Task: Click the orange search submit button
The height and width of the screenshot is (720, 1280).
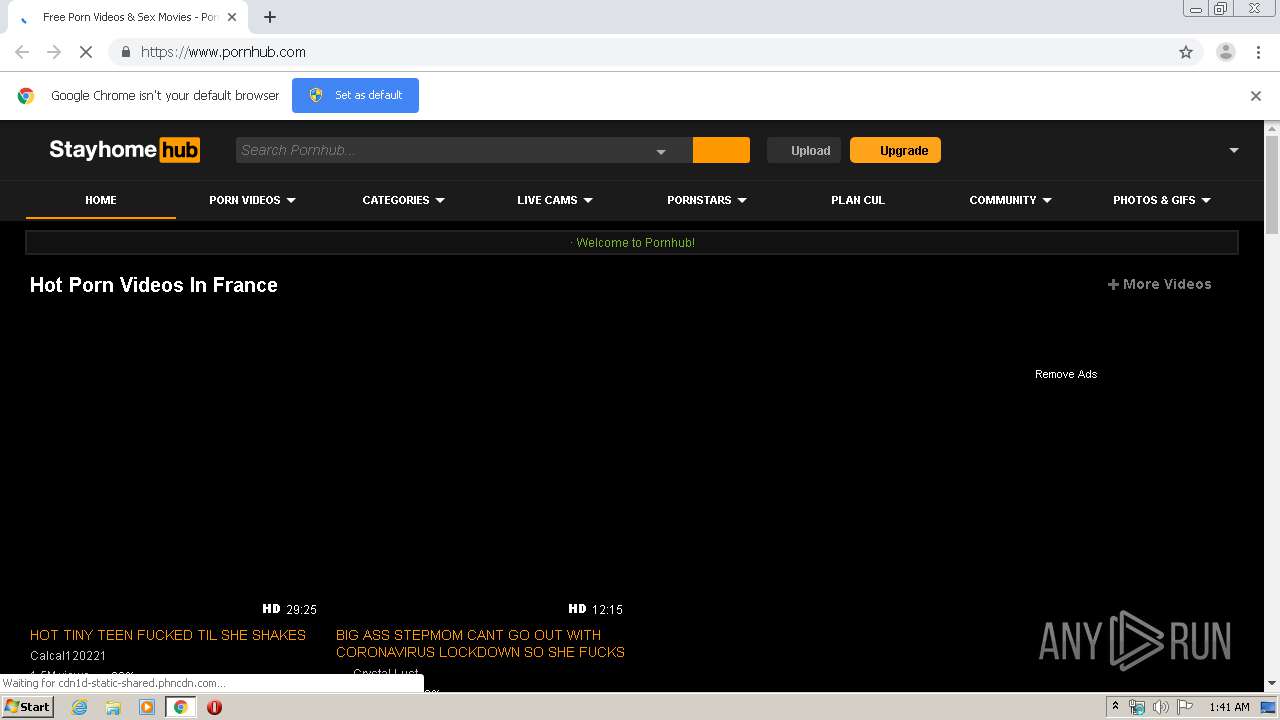Action: 721,150
